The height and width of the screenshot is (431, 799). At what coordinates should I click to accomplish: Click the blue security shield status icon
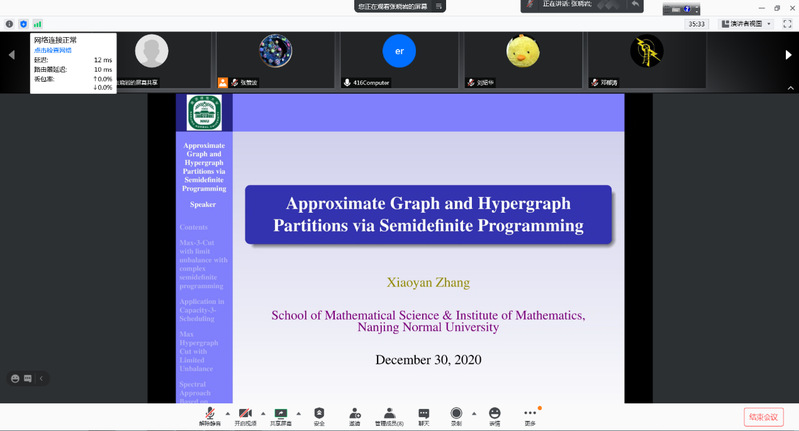23,24
